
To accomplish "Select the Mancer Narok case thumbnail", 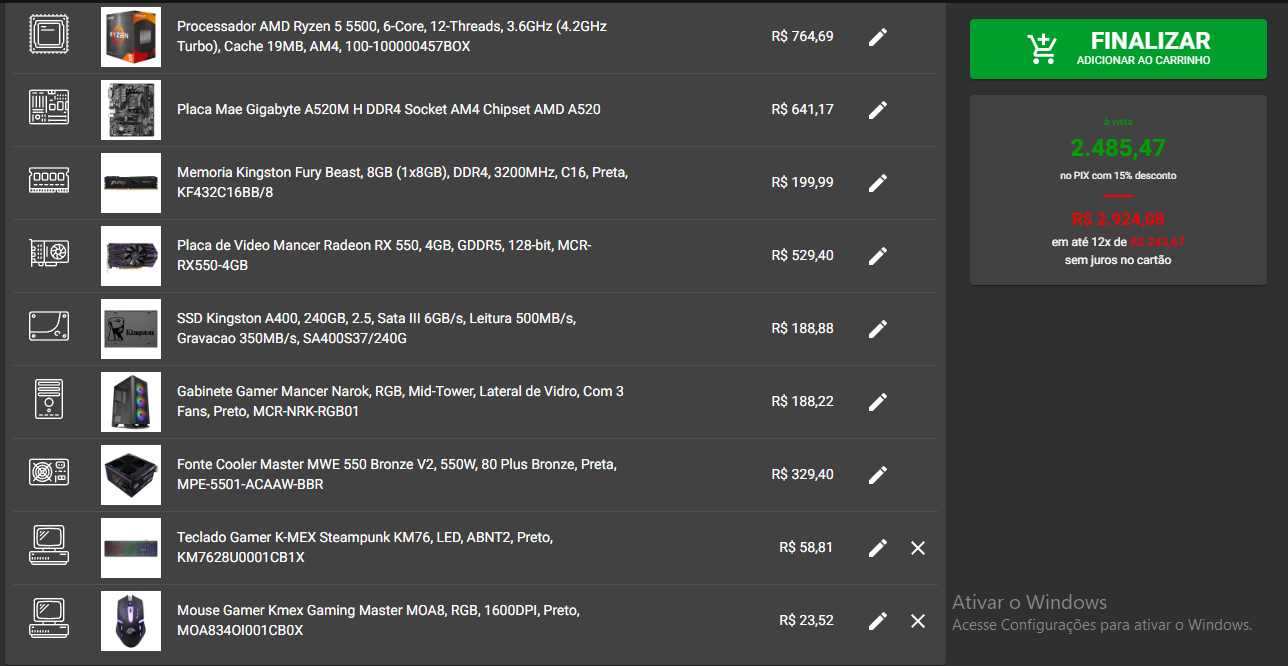I will (x=131, y=402).
